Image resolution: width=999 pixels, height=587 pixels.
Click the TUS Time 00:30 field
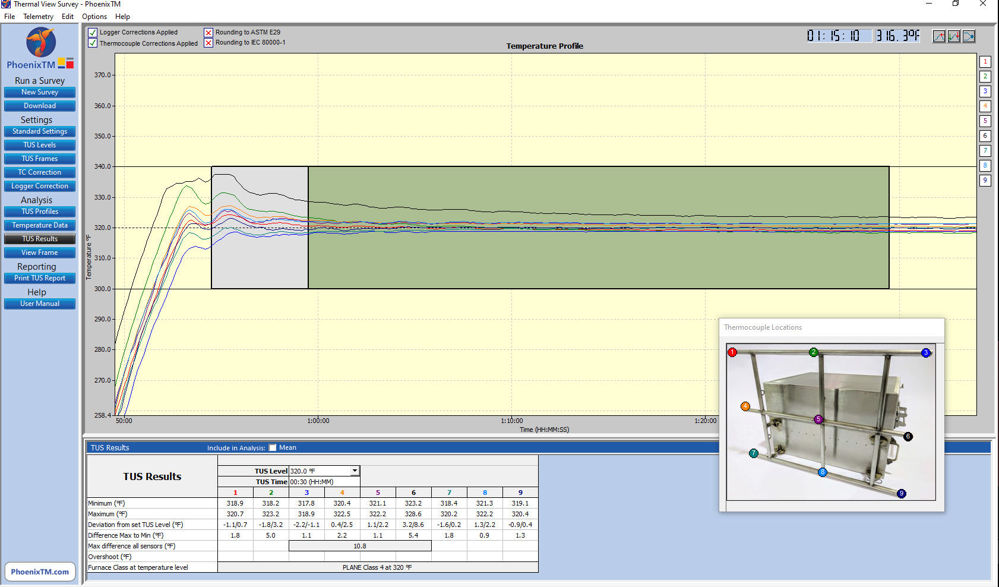pyautogui.click(x=325, y=482)
